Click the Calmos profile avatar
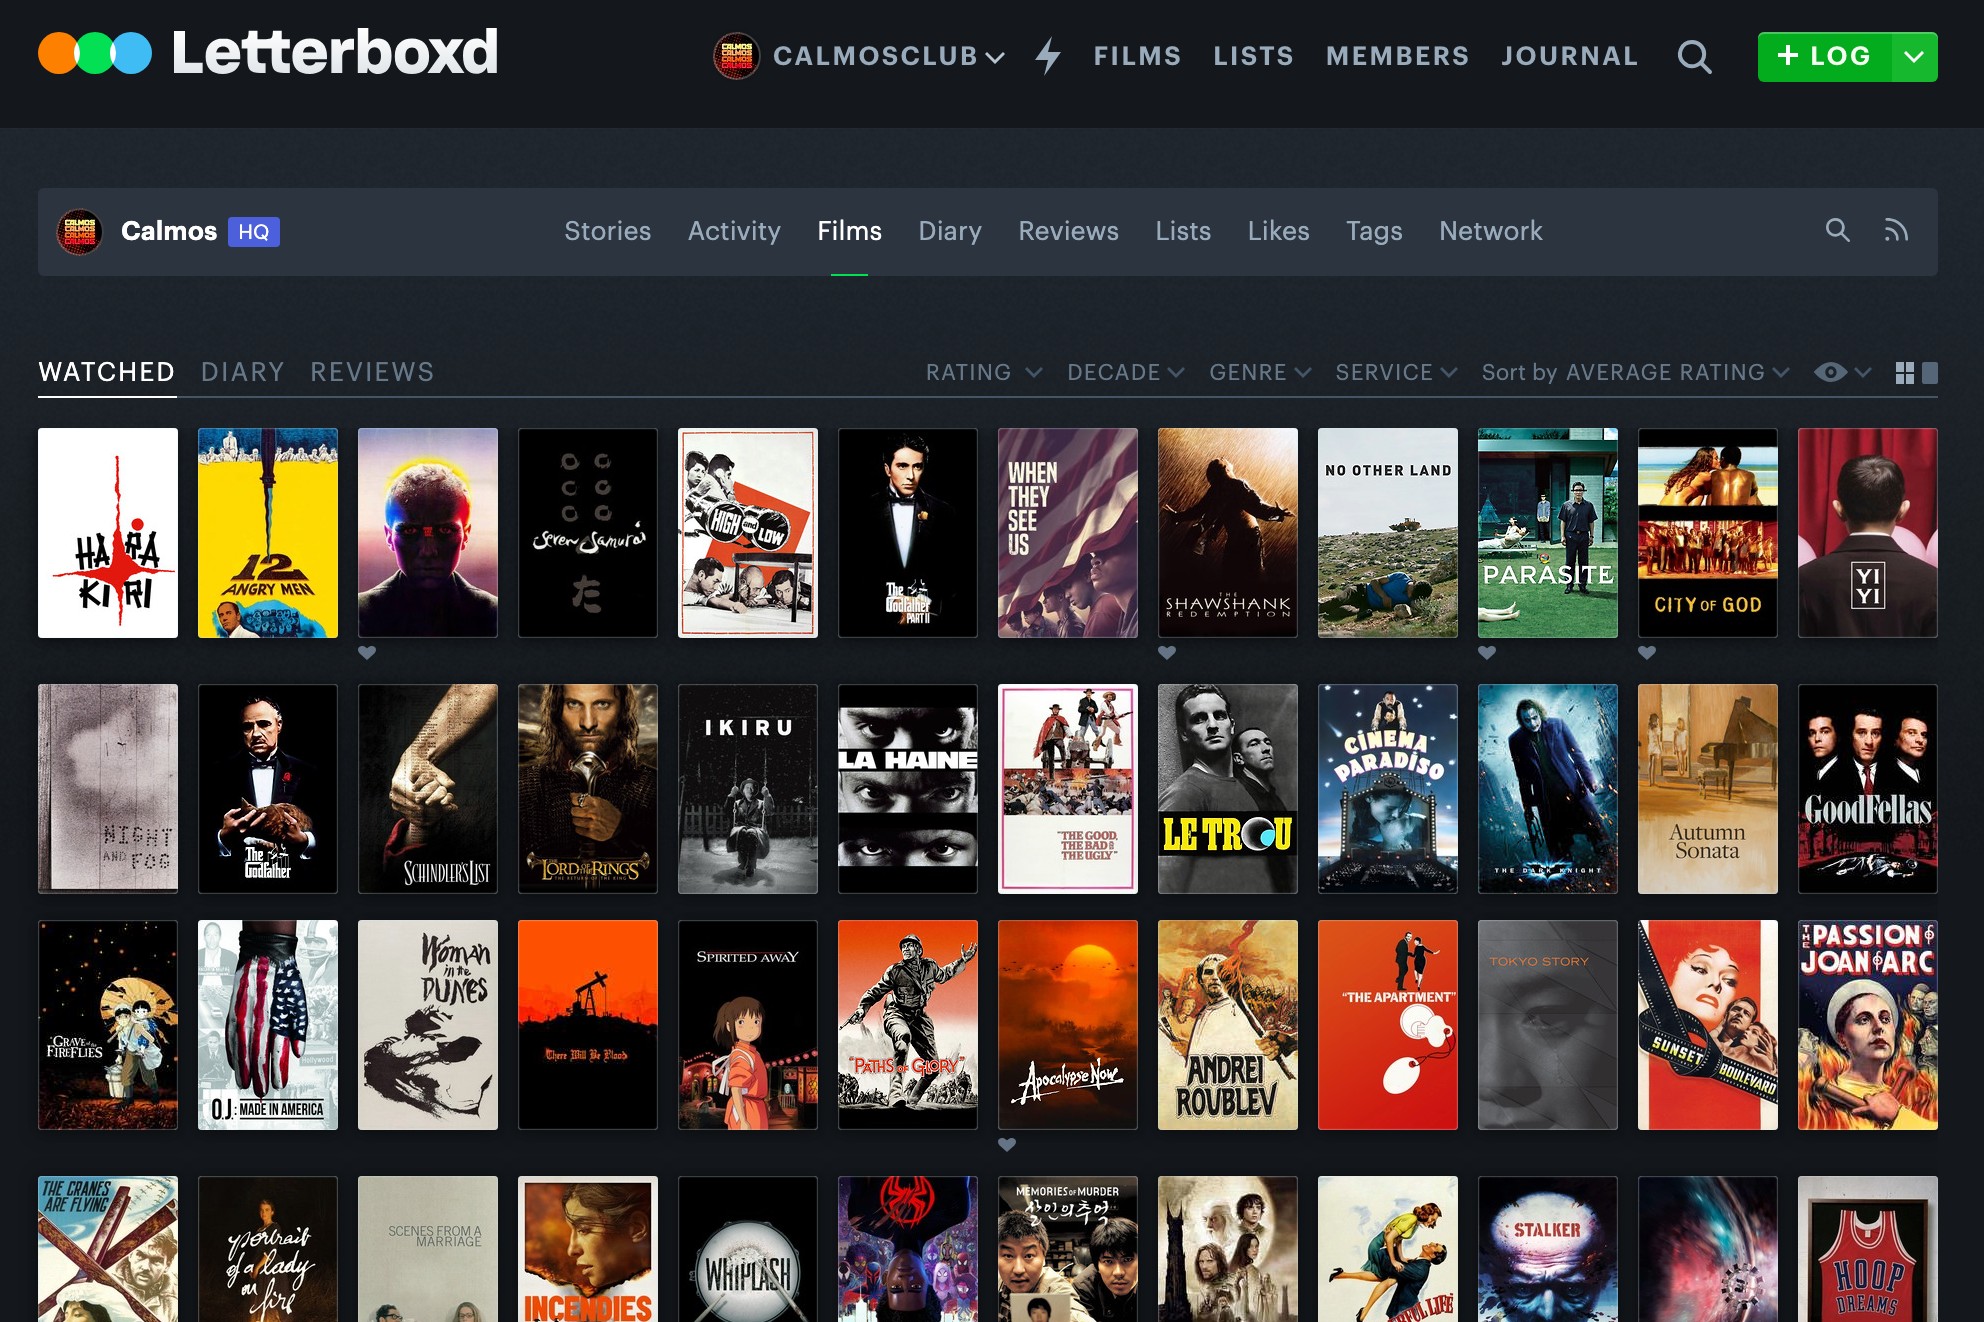 80,232
